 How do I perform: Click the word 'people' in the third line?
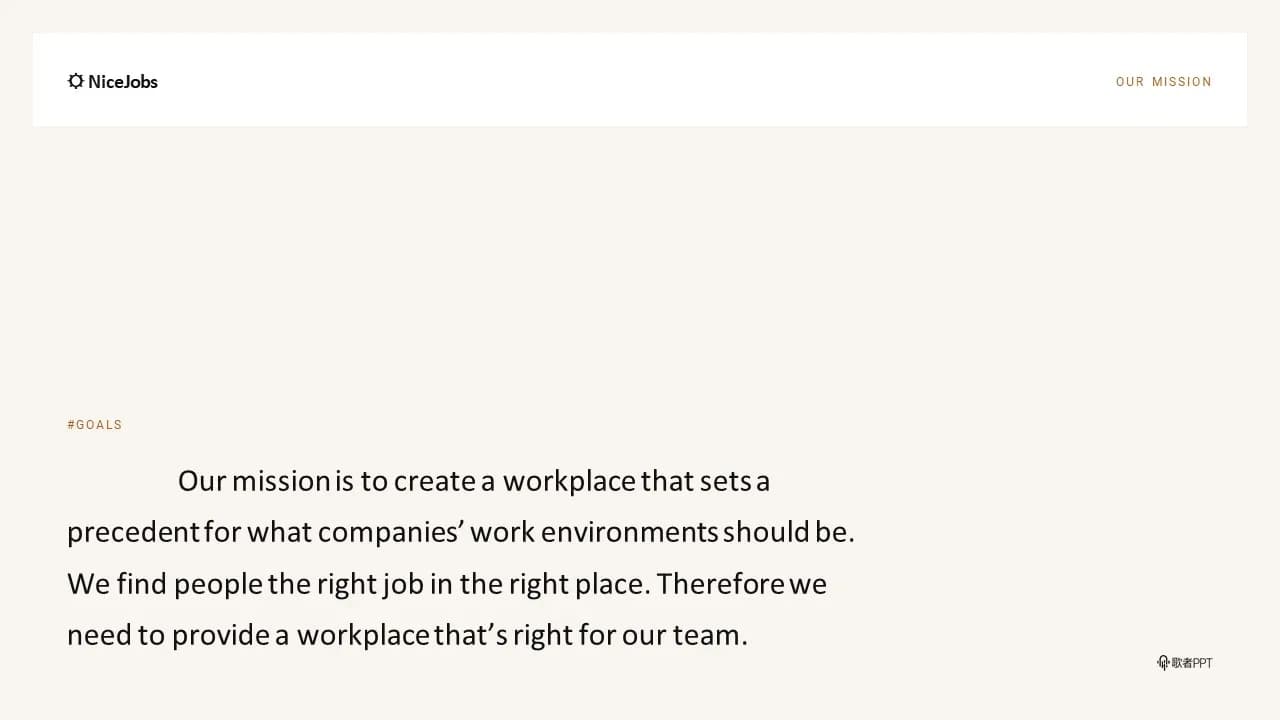click(x=219, y=584)
